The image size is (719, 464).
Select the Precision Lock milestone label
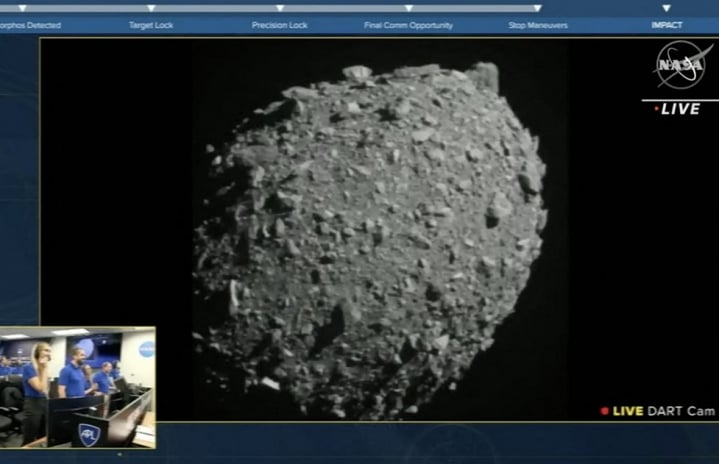point(280,25)
